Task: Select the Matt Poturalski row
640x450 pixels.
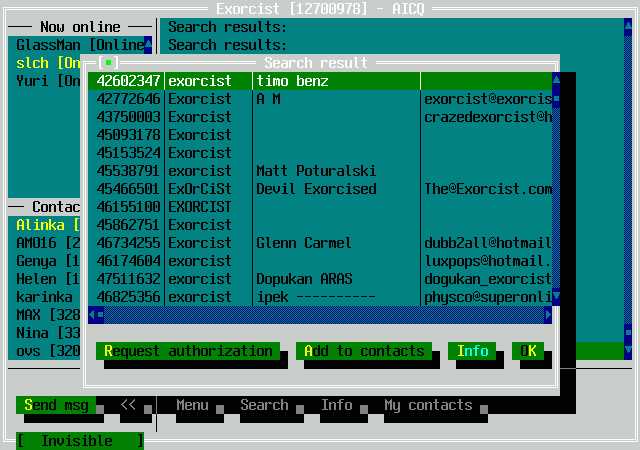Action: pos(320,171)
